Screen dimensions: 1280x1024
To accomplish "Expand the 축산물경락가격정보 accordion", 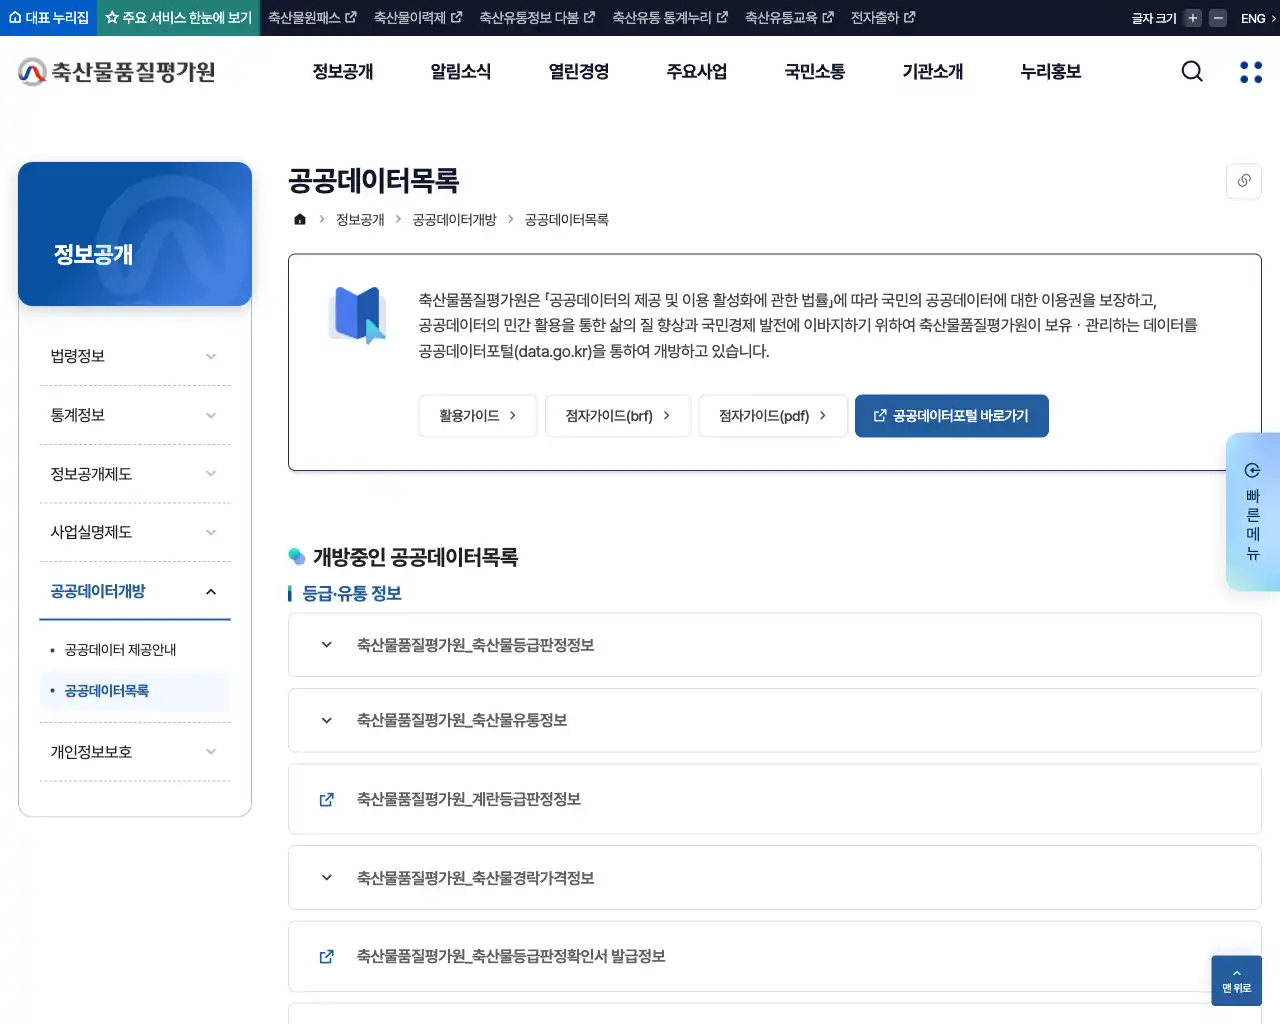I will (325, 877).
